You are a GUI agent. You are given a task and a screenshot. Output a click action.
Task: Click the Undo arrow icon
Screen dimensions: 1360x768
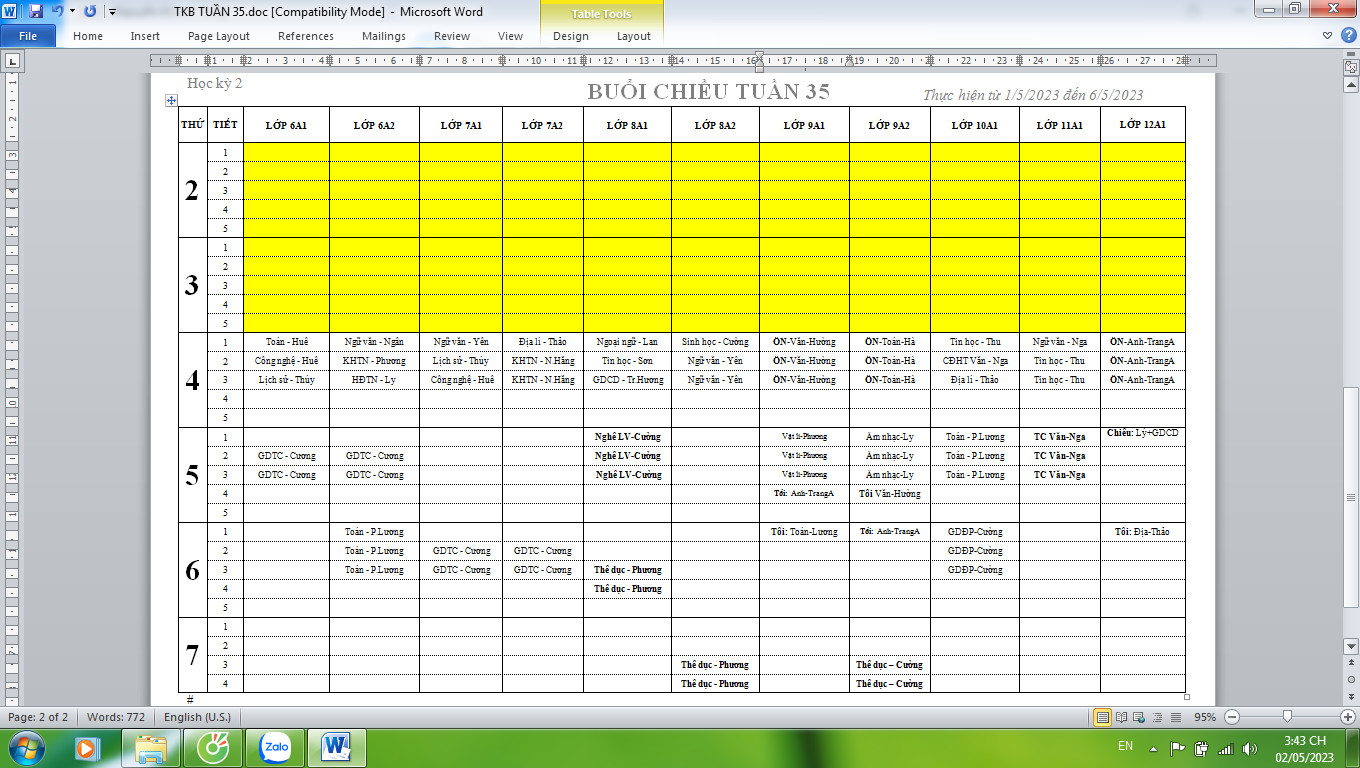57,12
